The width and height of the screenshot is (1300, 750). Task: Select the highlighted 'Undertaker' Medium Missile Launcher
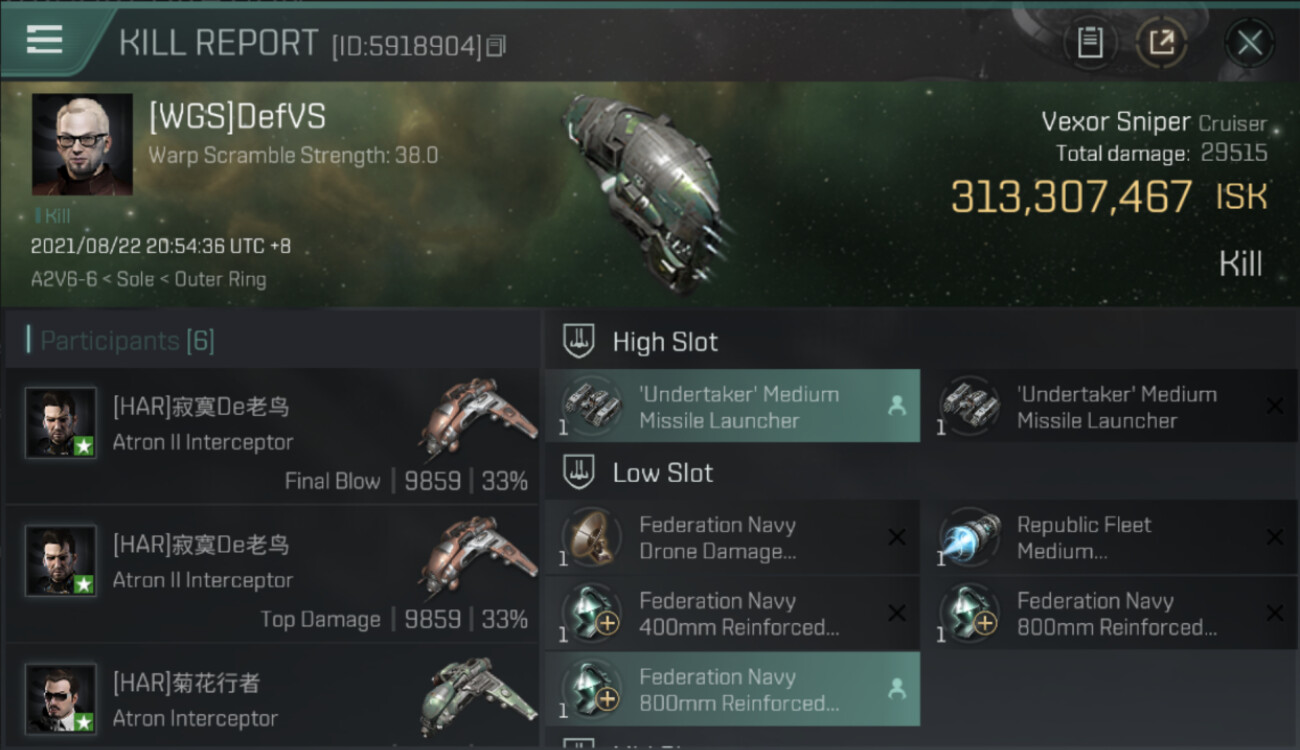733,406
